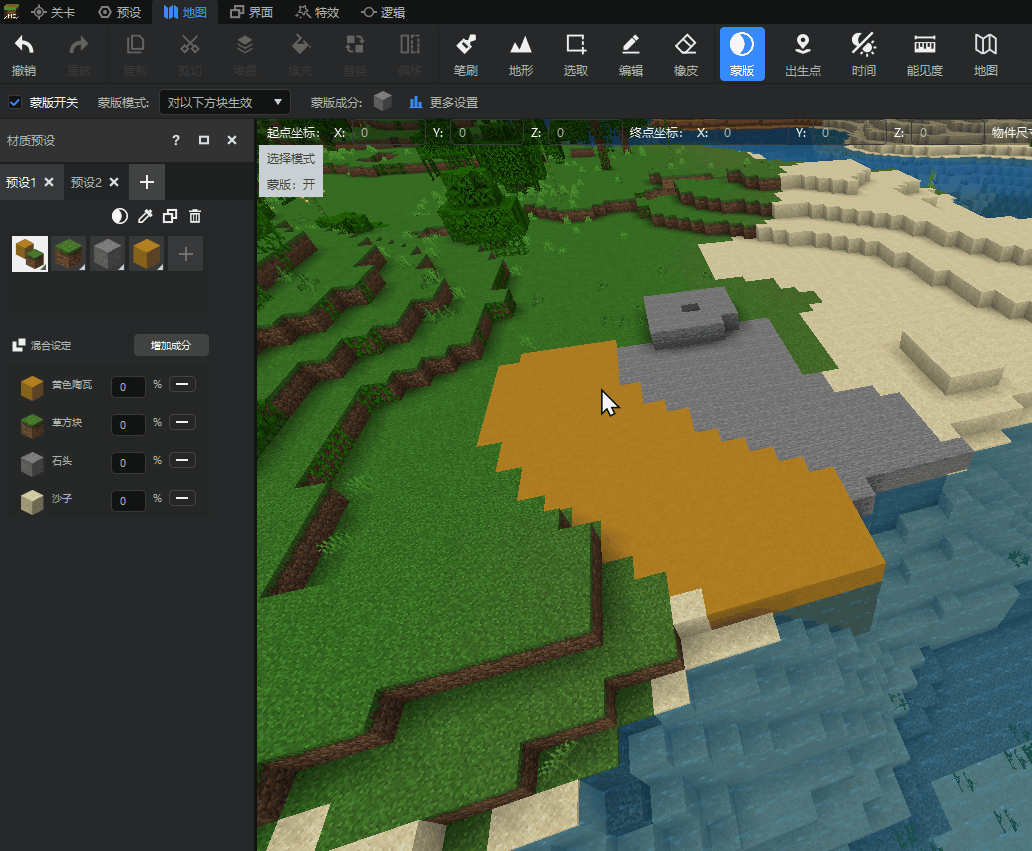Open 更多设置 more settings
The width and height of the screenshot is (1032, 851).
tap(444, 103)
